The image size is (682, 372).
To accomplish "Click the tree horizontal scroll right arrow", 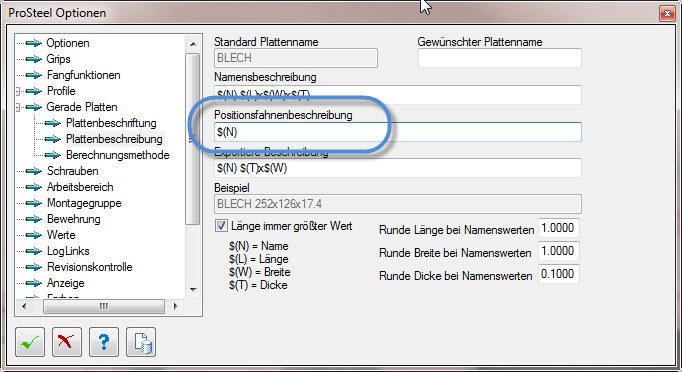I will click(175, 306).
